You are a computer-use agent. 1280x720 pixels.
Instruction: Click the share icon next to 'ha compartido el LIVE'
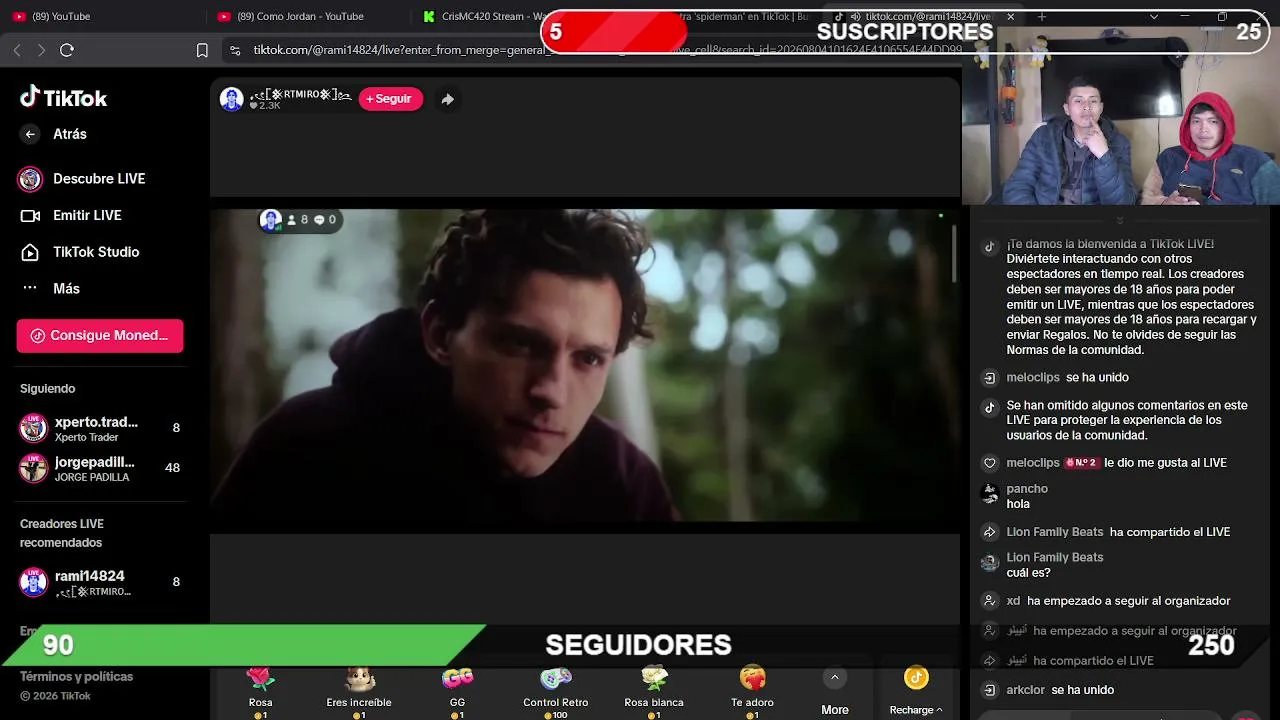[990, 532]
